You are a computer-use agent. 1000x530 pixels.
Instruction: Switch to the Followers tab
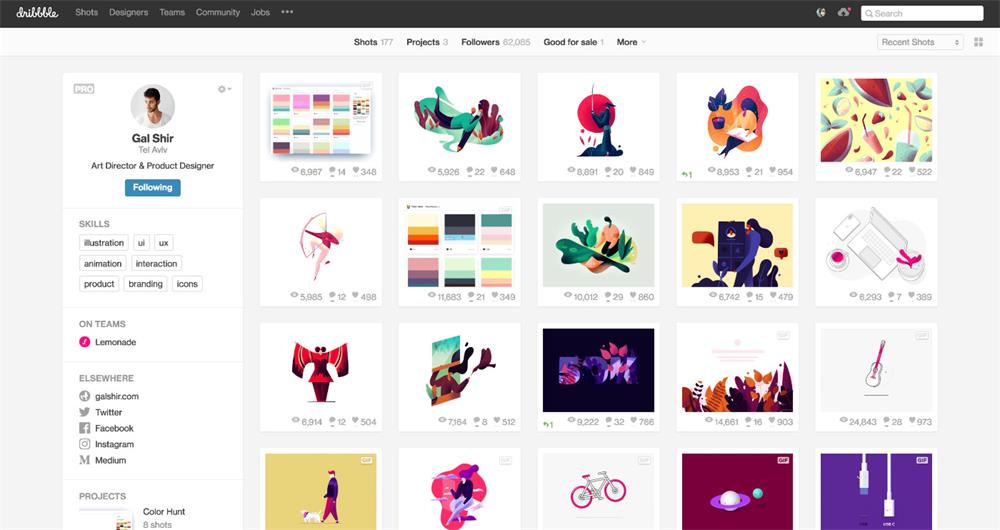click(496, 42)
